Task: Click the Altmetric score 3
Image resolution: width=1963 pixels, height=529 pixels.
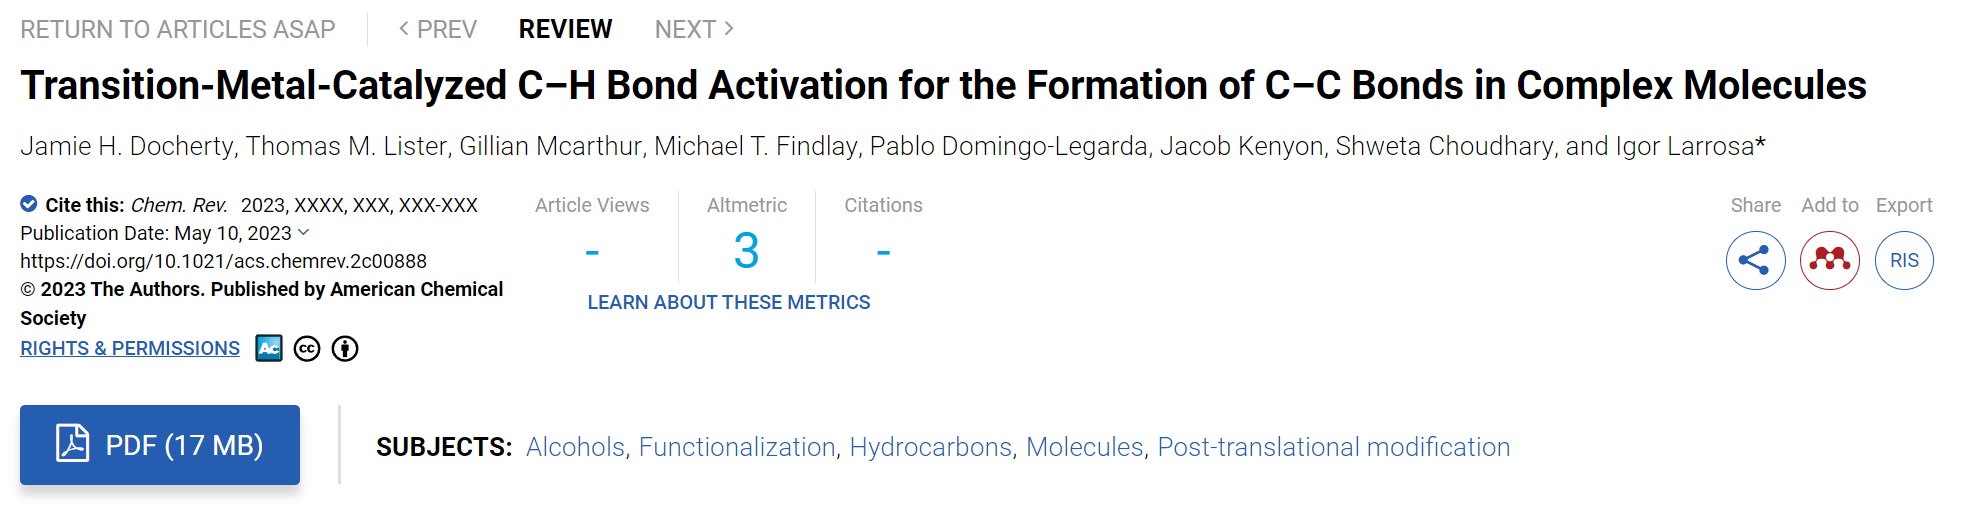Action: [x=746, y=250]
